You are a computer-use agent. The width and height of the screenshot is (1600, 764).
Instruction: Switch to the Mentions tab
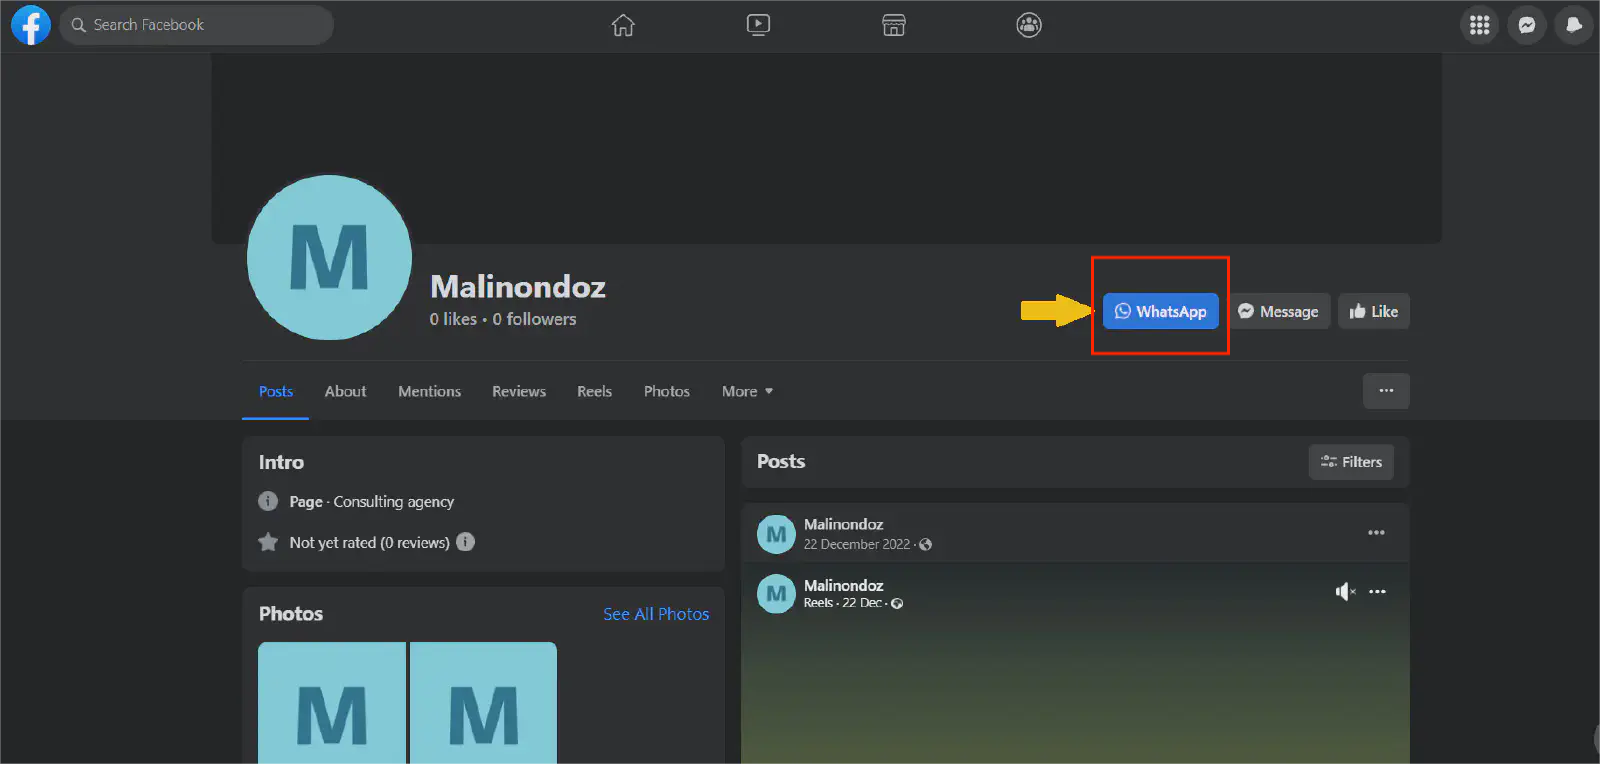[x=430, y=391]
